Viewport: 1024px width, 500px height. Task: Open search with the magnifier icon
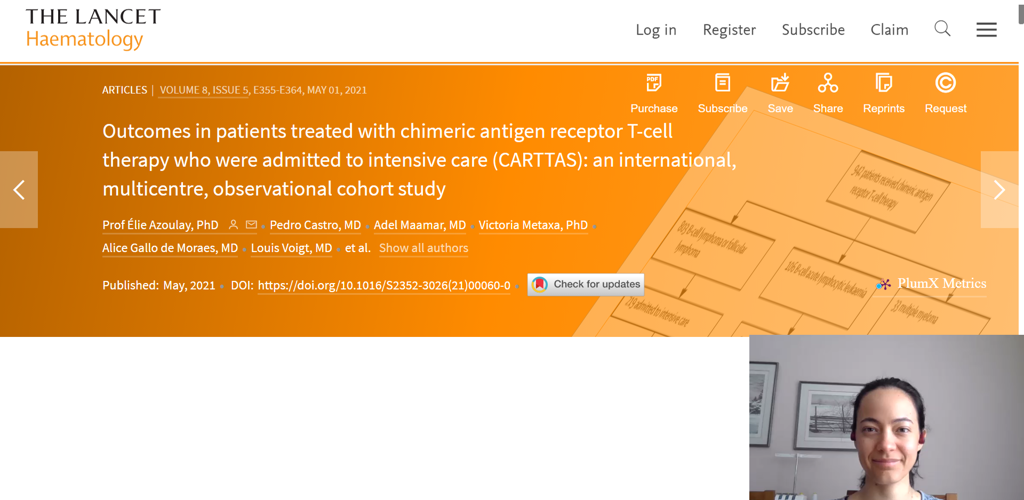pyautogui.click(x=942, y=29)
